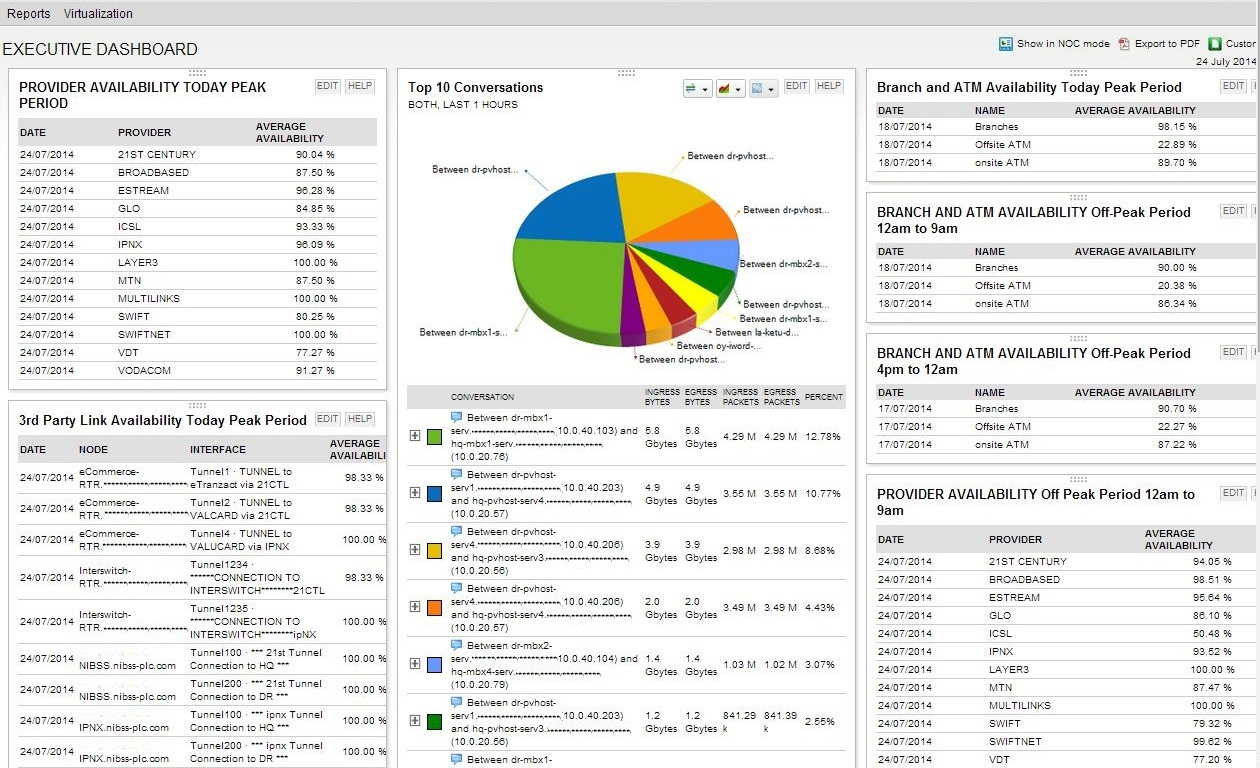Expand the 10.77% dr-pvhost conversation row
This screenshot has width=1260, height=768.
coord(415,493)
